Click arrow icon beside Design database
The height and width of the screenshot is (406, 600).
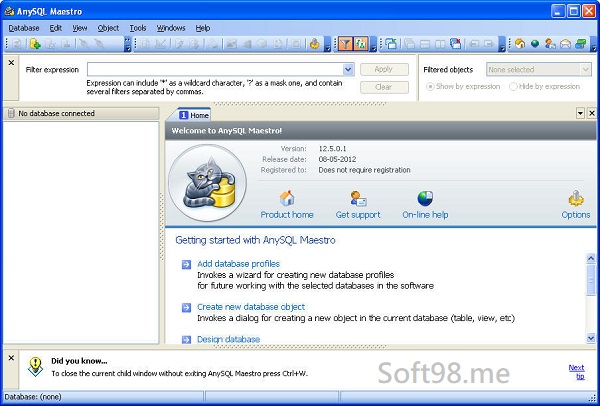(186, 339)
